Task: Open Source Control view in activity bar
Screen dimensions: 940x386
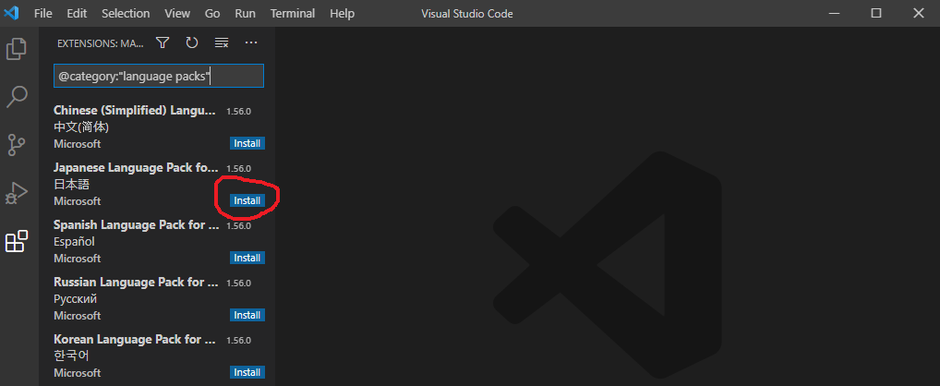Action: pos(16,145)
